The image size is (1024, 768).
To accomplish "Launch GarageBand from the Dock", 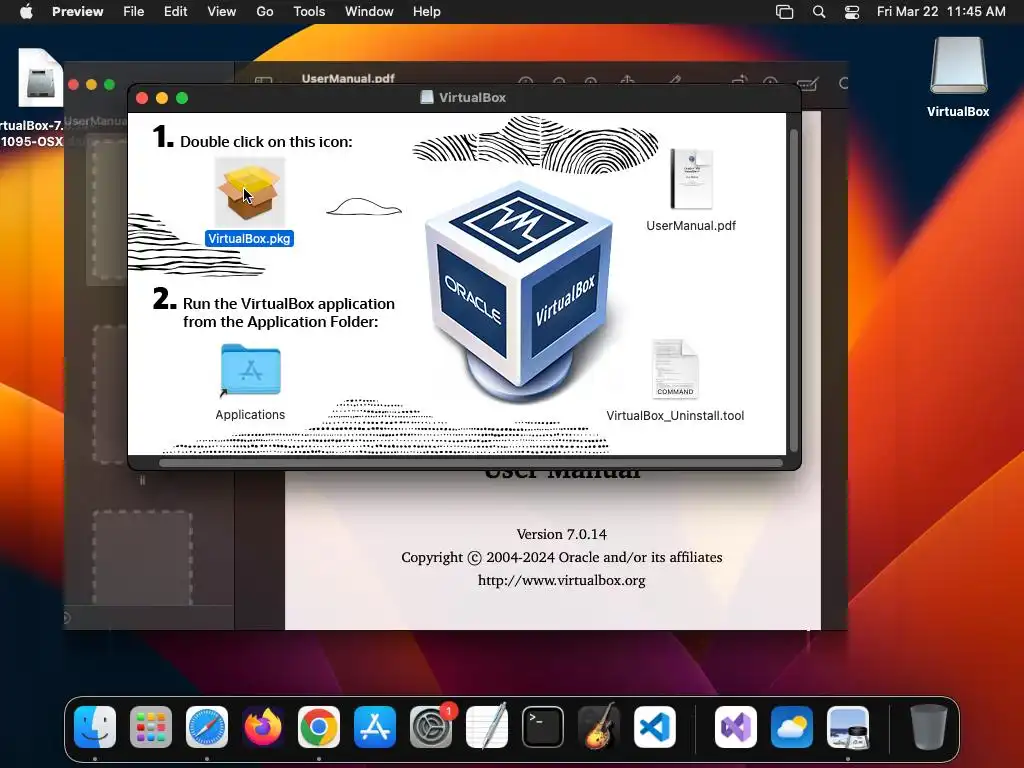I will [598, 727].
